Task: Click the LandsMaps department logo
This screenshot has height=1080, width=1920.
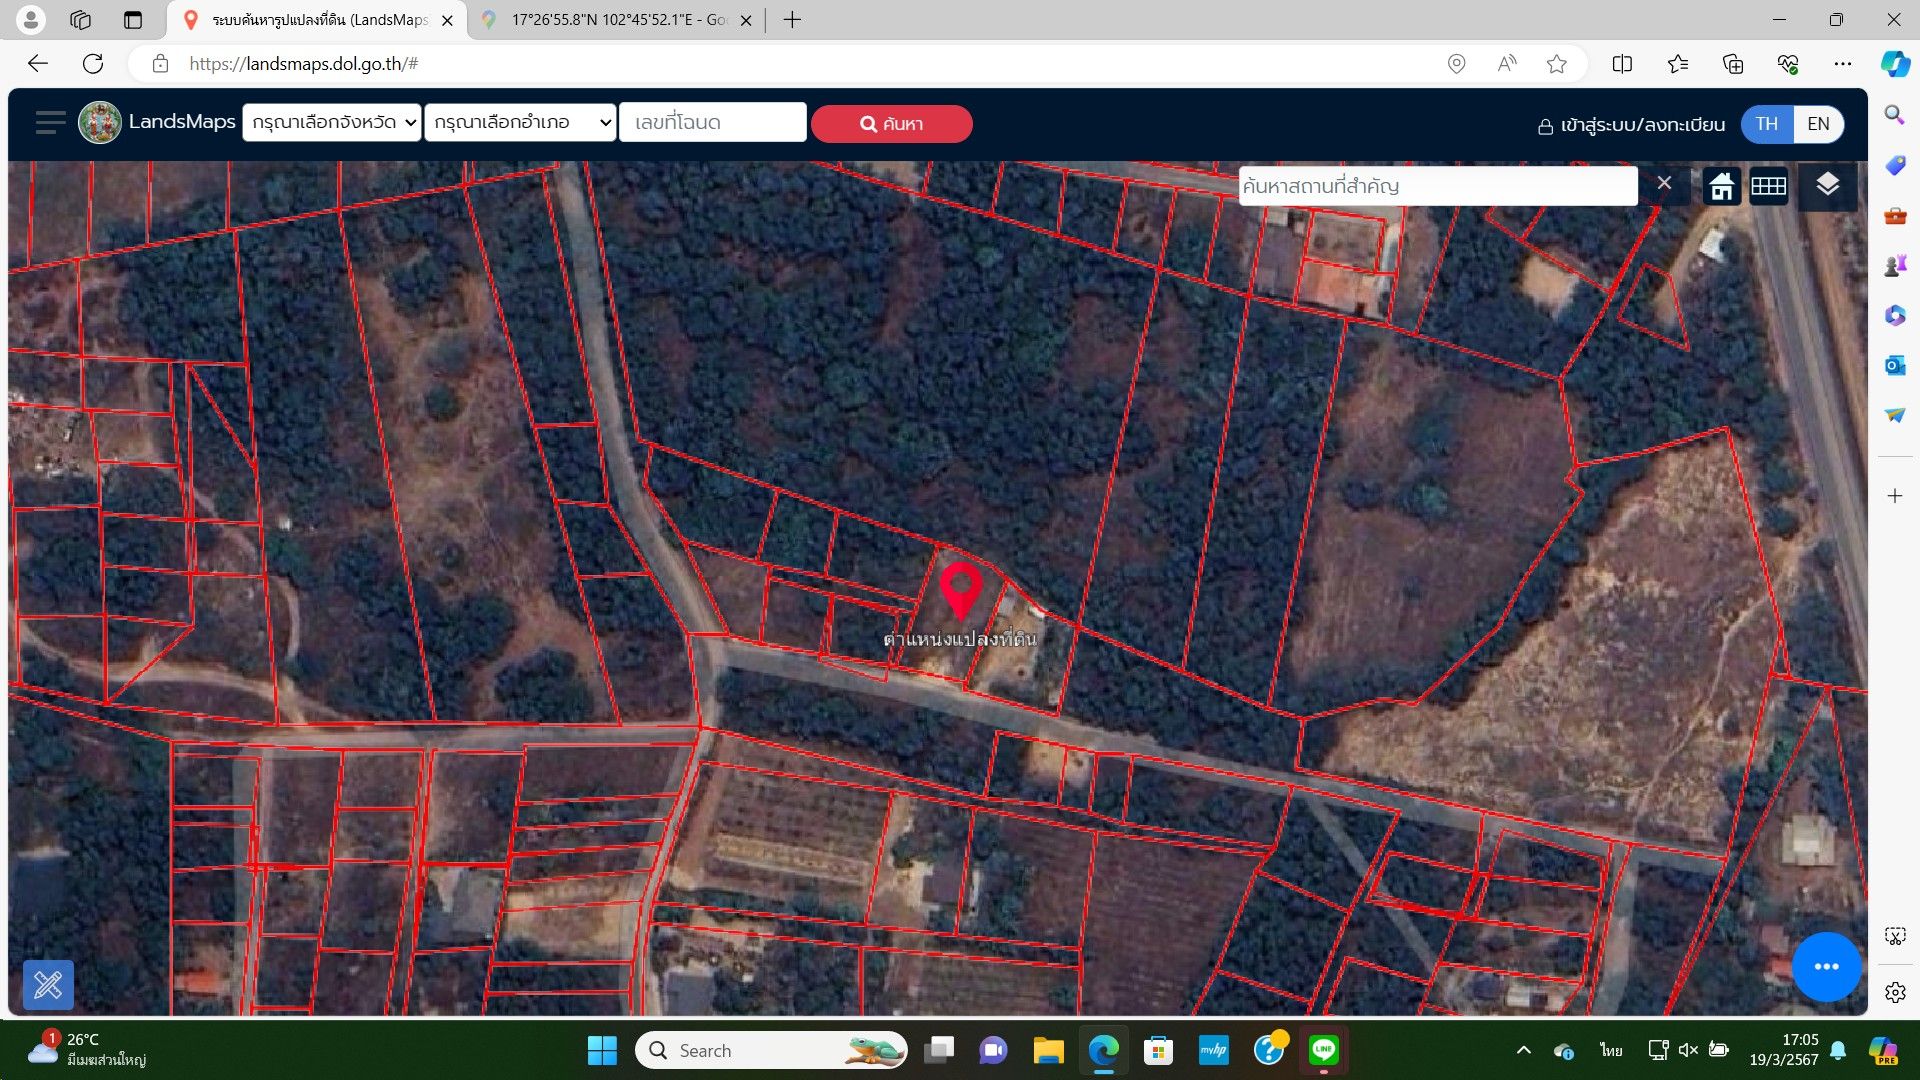Action: coord(100,123)
